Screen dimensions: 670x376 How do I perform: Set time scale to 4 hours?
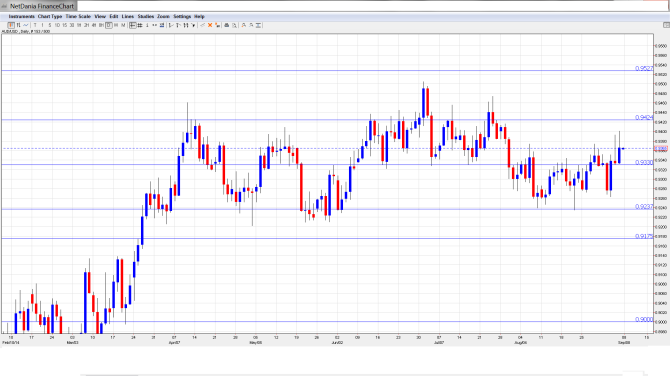[x=94, y=26]
